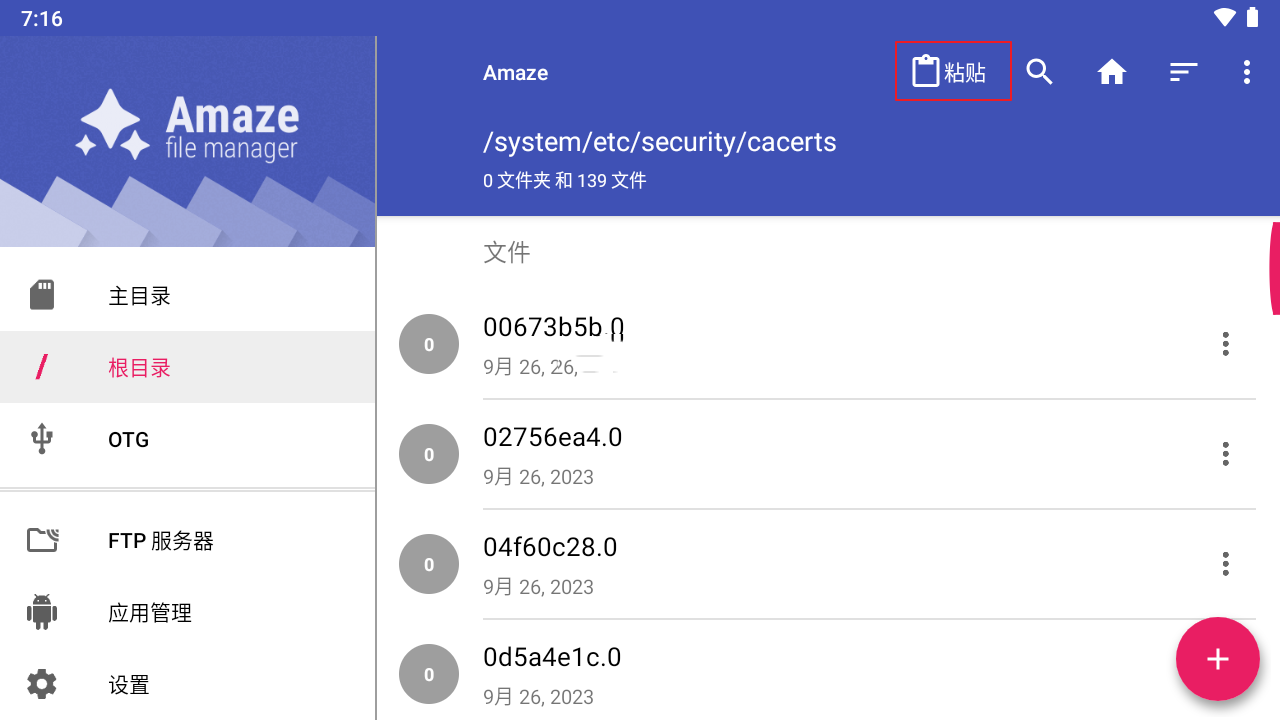Click the /system/etc/security/cacerts path bar

[660, 142]
